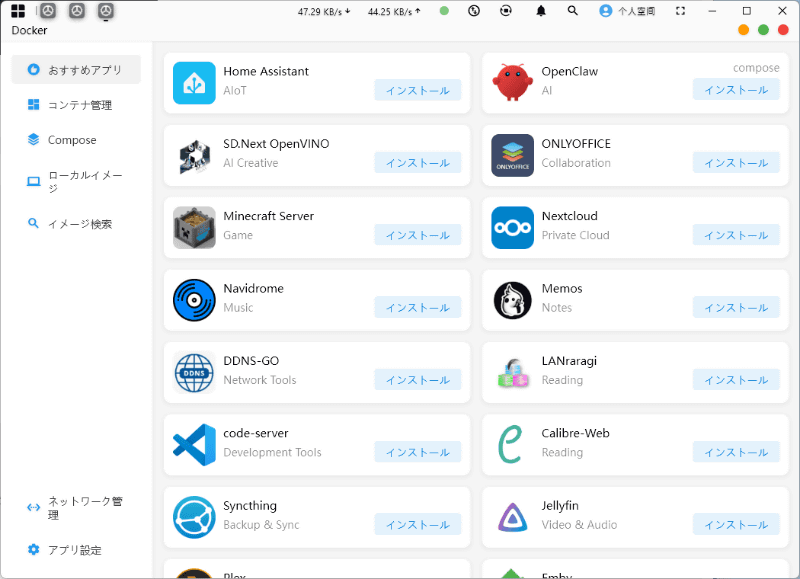Click the Home Assistant title text

(266, 71)
